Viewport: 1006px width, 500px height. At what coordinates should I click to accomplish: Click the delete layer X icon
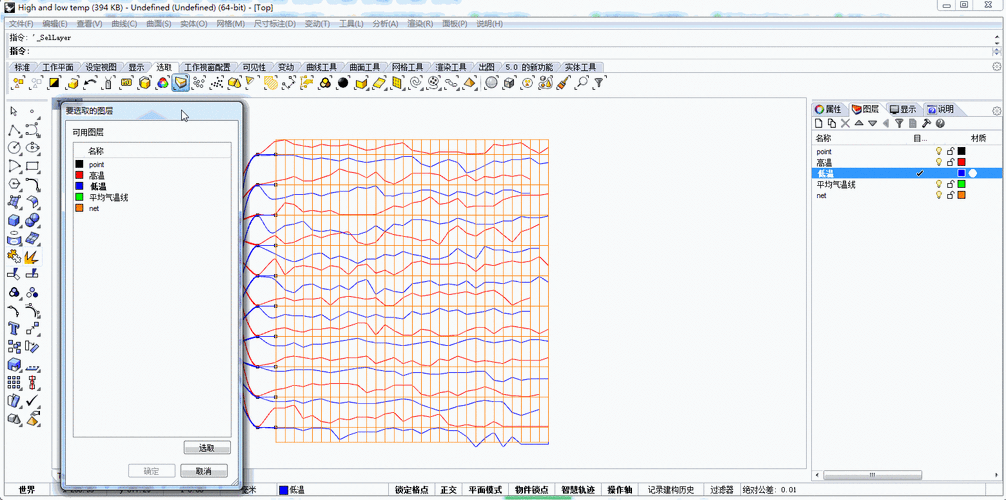coord(845,124)
